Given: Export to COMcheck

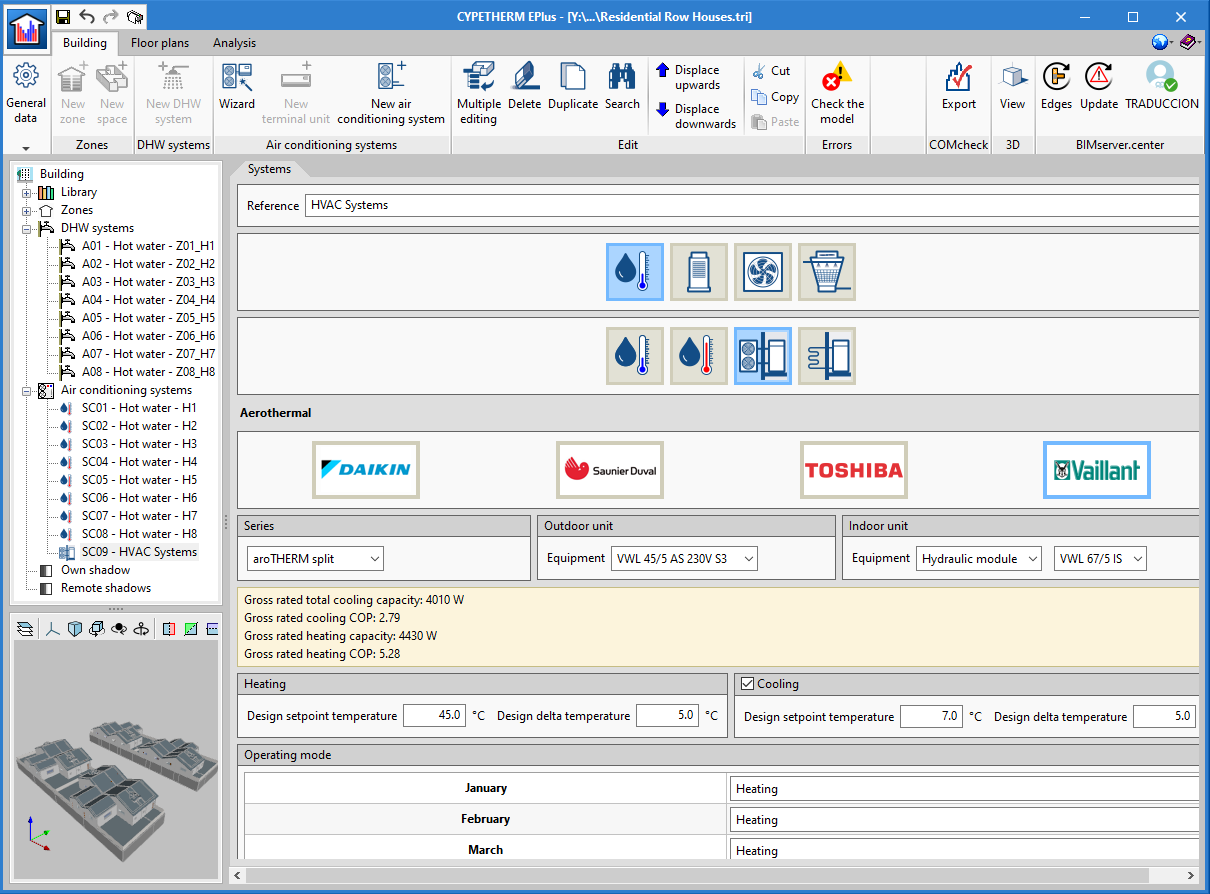Looking at the screenshot, I should coord(959,87).
